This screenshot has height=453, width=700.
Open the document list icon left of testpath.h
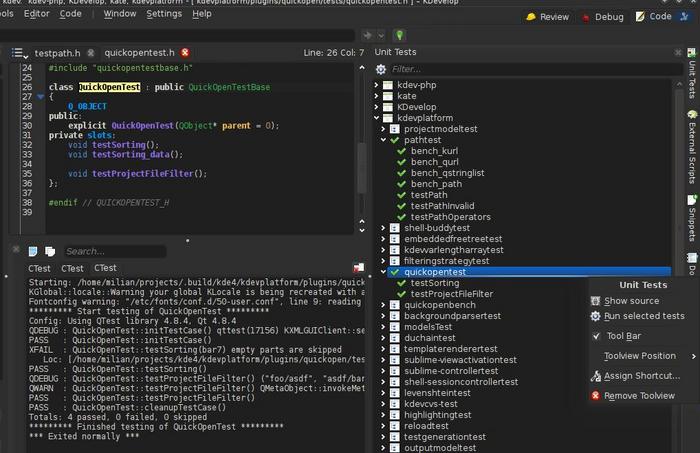[18, 52]
